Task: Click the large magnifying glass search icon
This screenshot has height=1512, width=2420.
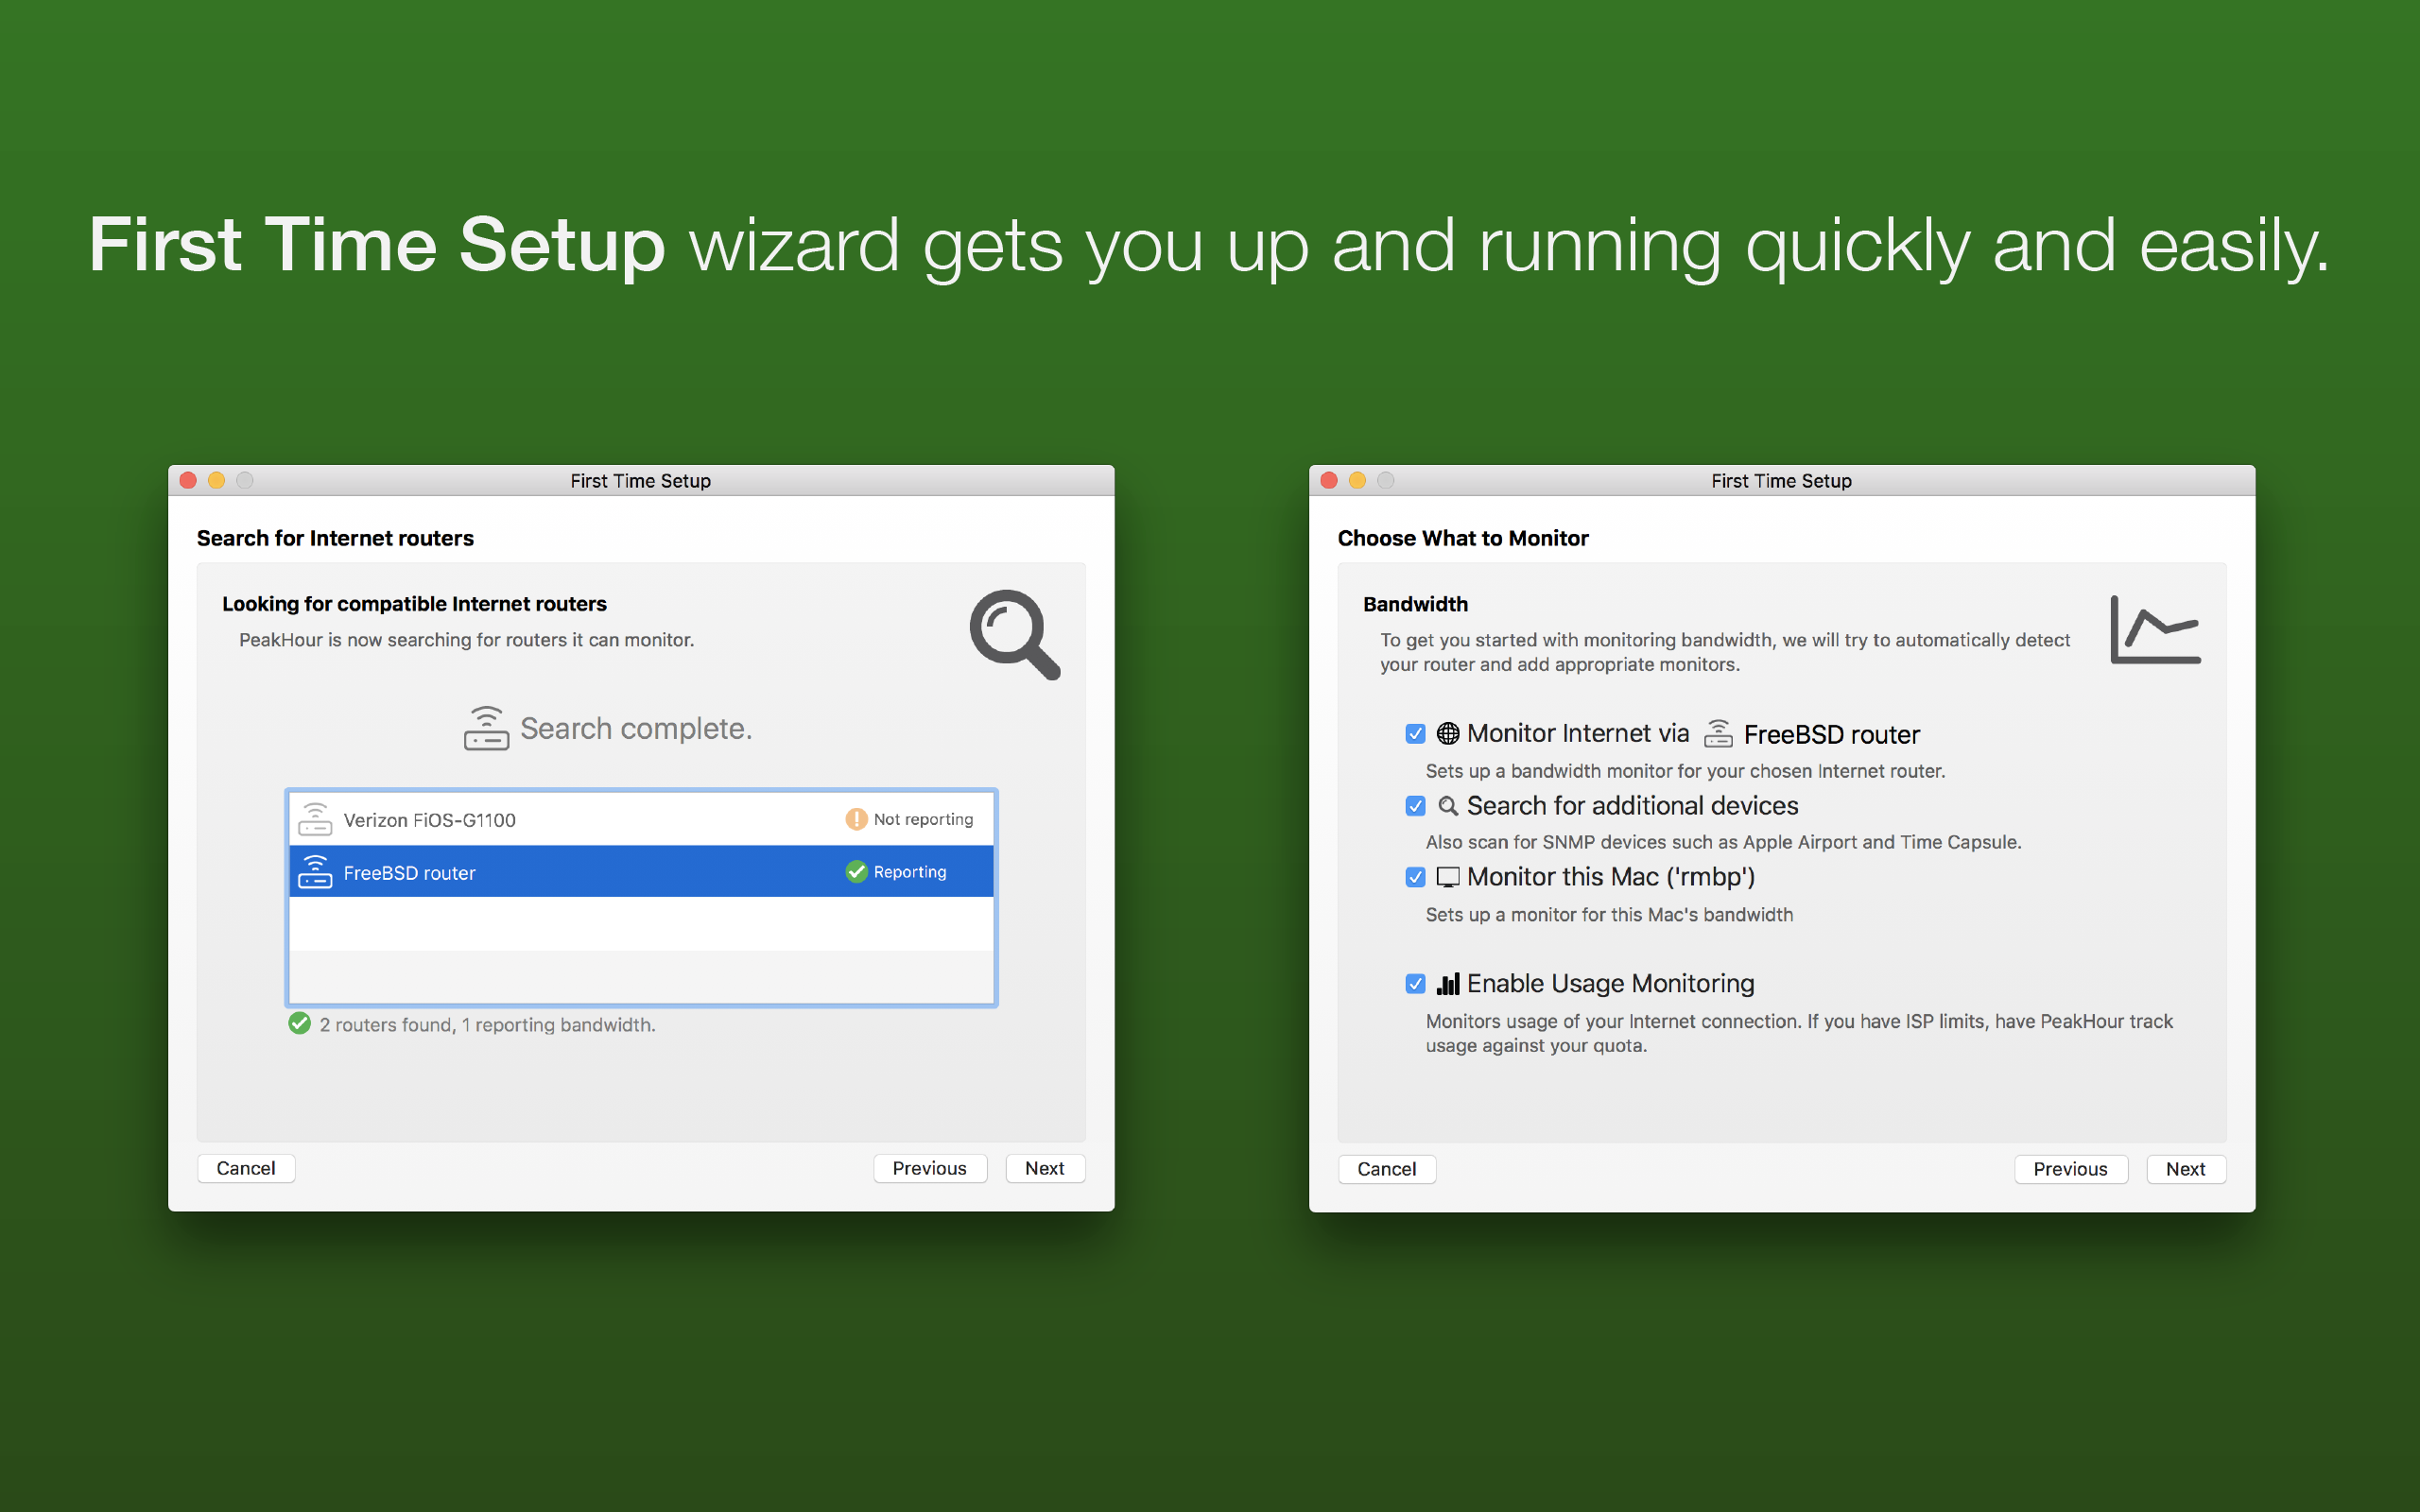Action: click(x=1013, y=633)
